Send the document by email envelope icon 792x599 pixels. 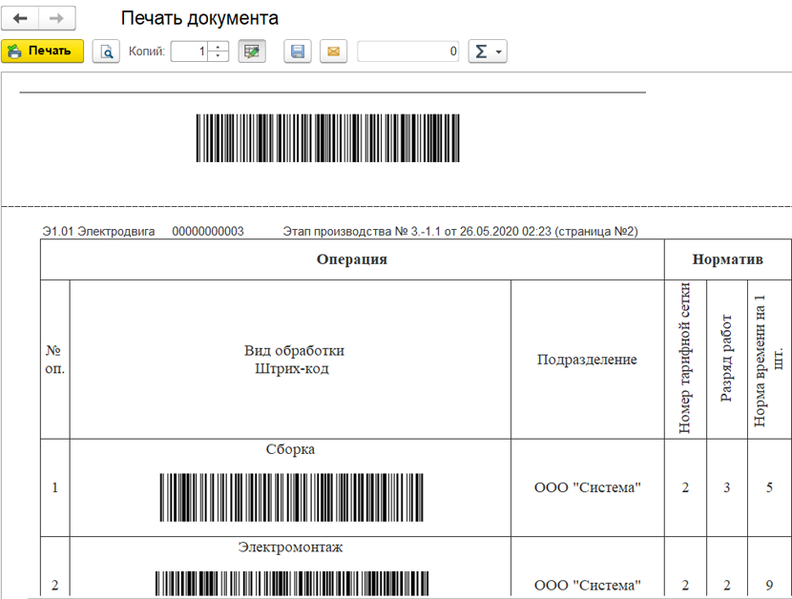tap(332, 51)
